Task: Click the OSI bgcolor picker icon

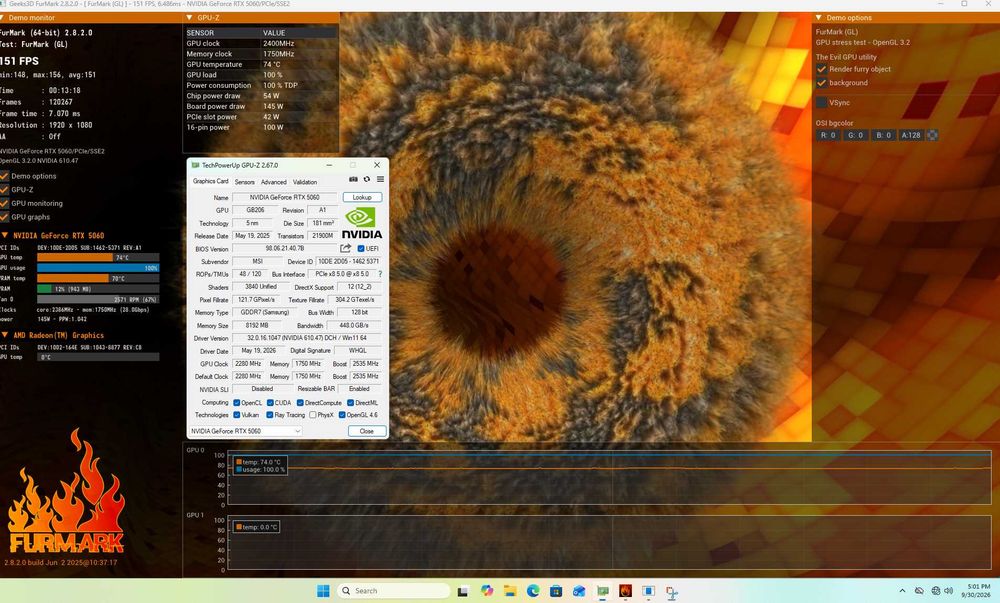Action: click(932, 135)
